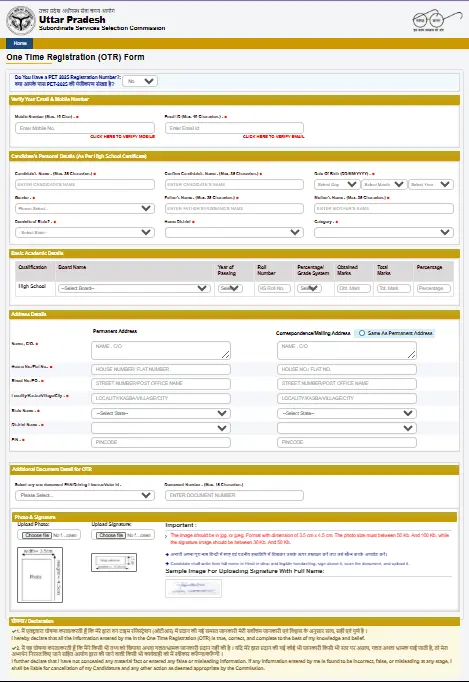
Task: Open the Permanent Address District dropdown
Action: 161,428
